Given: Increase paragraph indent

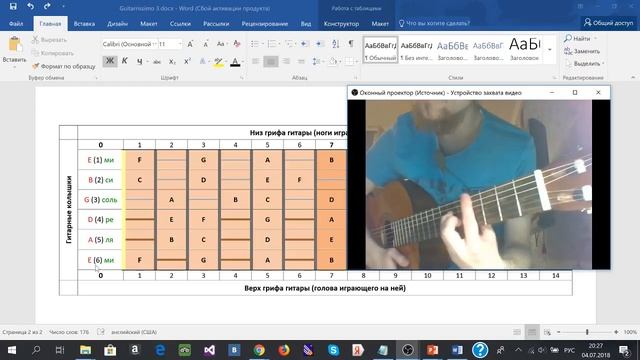Looking at the screenshot, I should pyautogui.click(x=320, y=44).
